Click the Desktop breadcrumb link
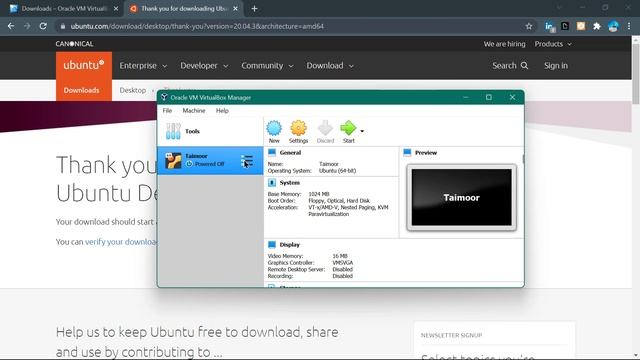The height and width of the screenshot is (360, 640). (x=133, y=90)
